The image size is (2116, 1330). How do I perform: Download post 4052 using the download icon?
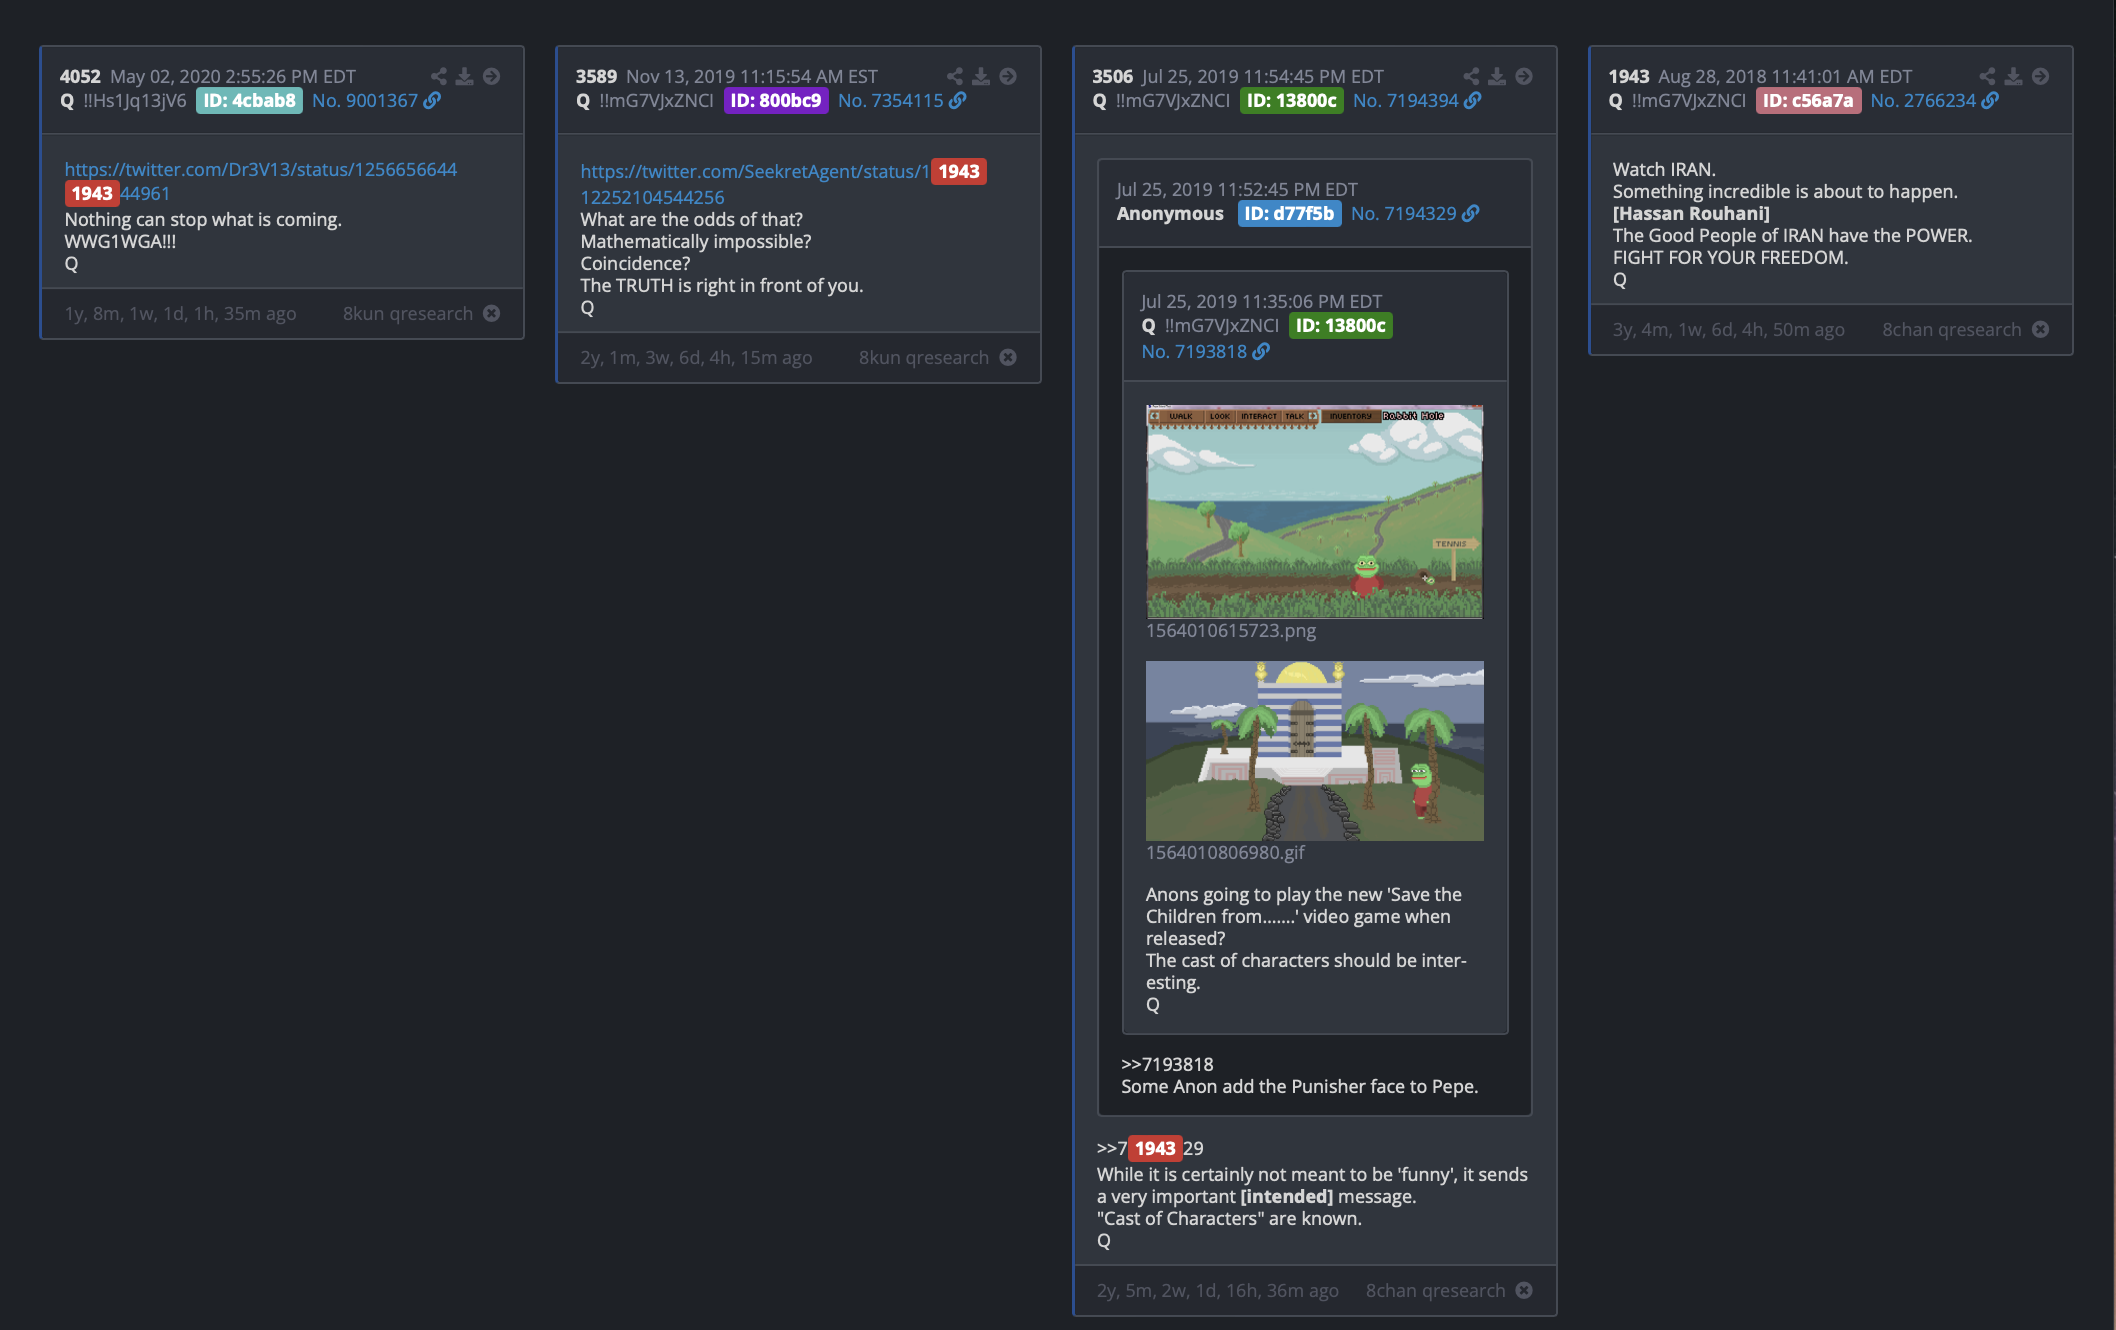coord(465,76)
